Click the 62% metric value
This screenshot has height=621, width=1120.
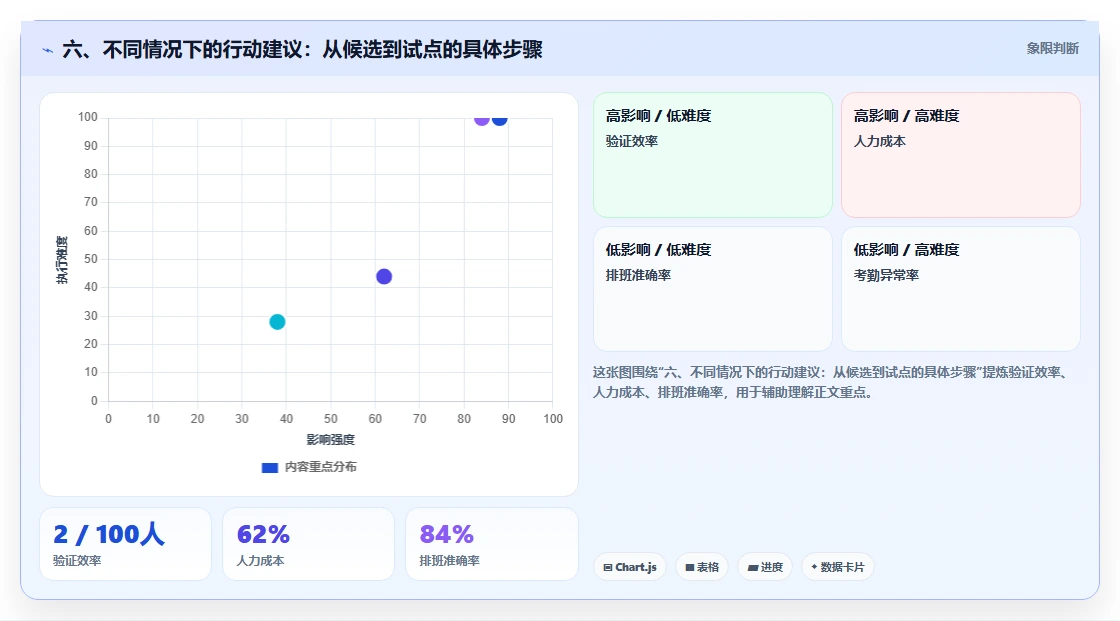click(x=263, y=534)
